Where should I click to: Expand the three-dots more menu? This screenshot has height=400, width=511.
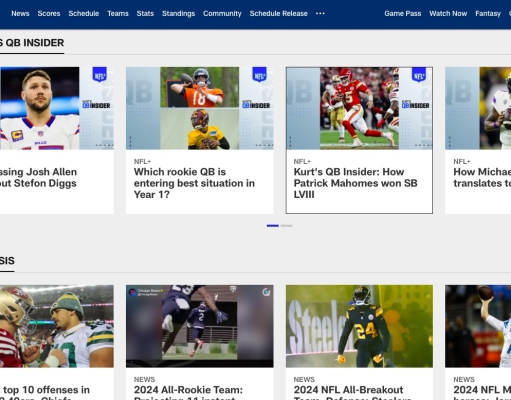[320, 14]
